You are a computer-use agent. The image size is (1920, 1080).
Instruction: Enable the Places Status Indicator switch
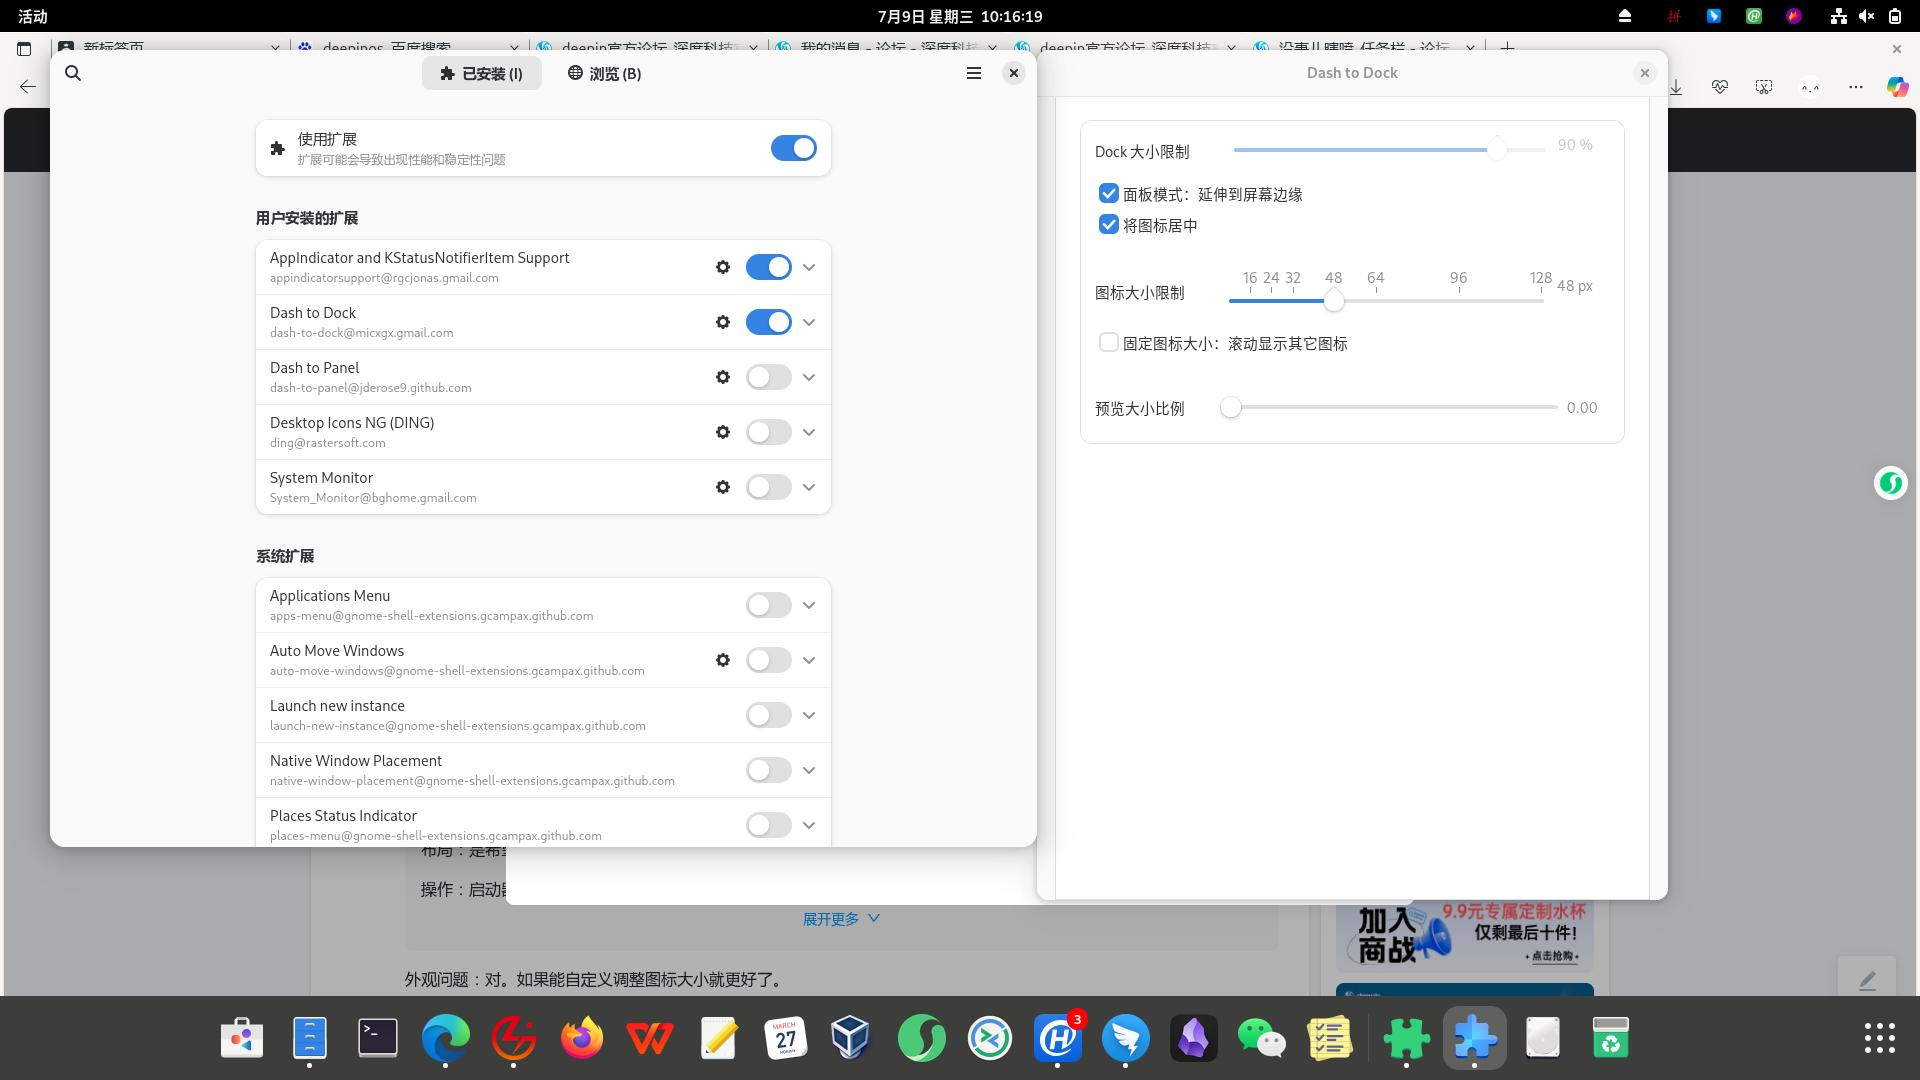click(x=769, y=825)
